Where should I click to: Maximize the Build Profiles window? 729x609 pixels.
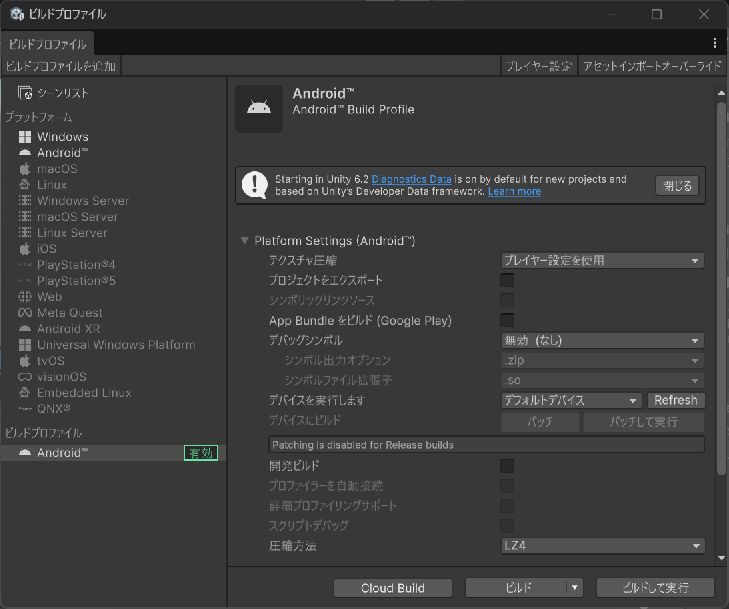pos(657,14)
